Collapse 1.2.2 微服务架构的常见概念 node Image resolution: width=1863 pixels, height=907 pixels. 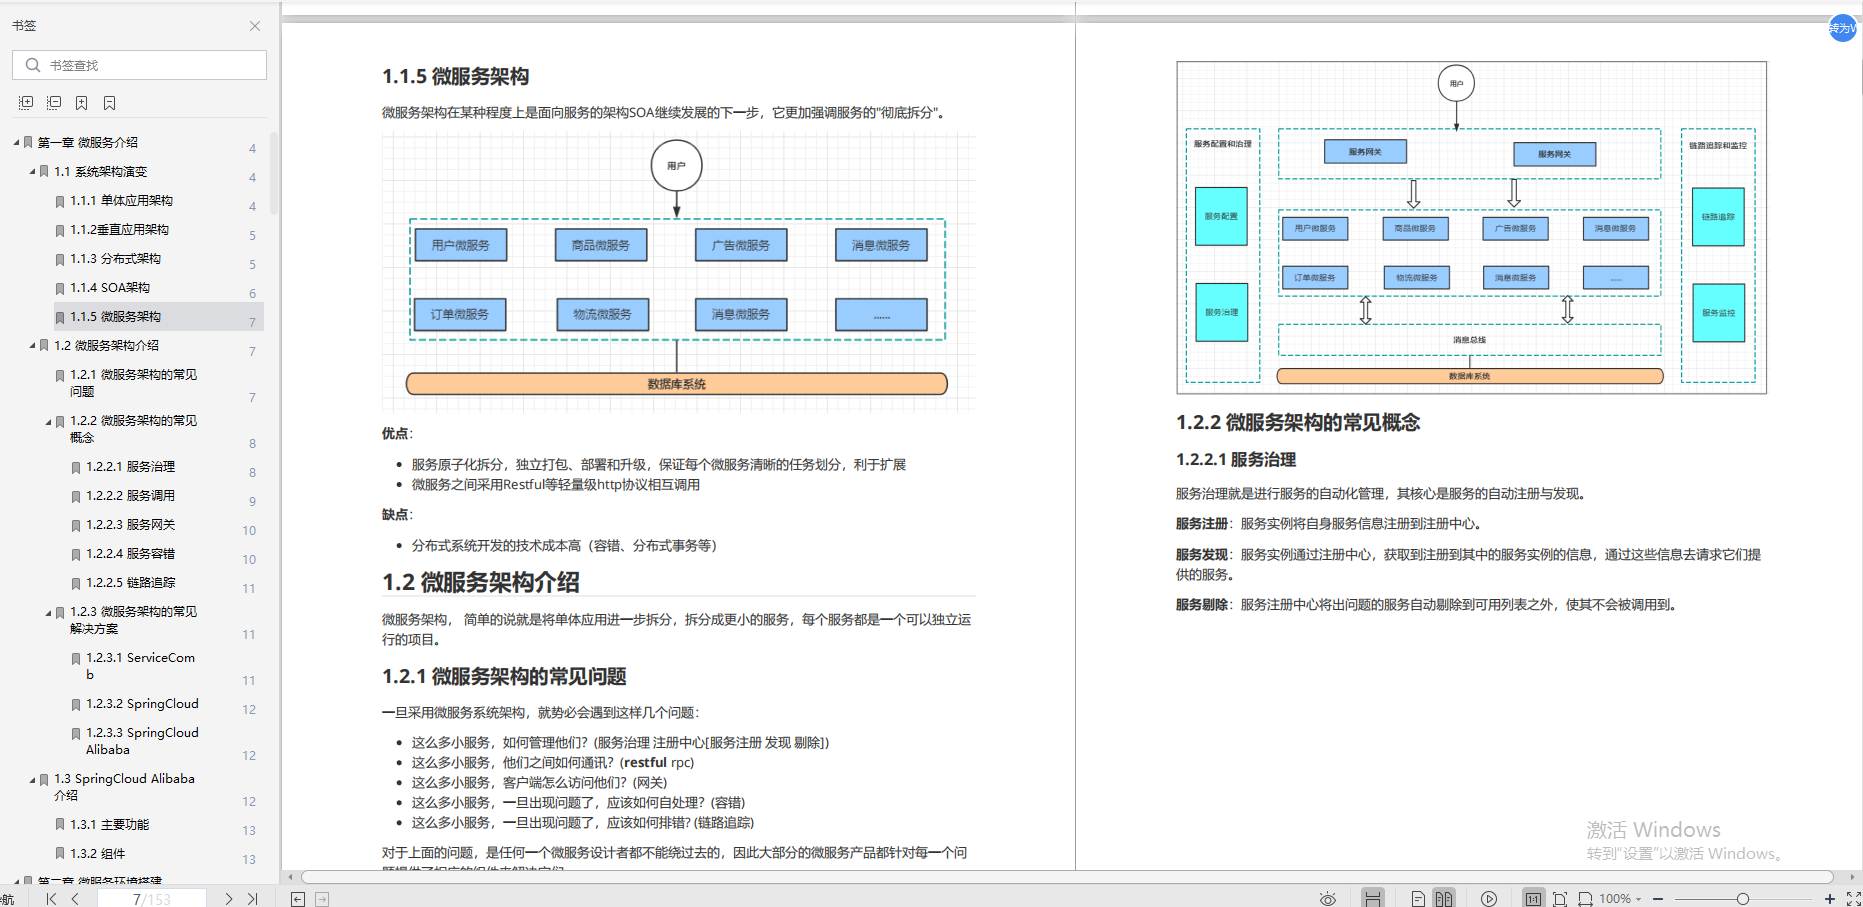coord(49,421)
